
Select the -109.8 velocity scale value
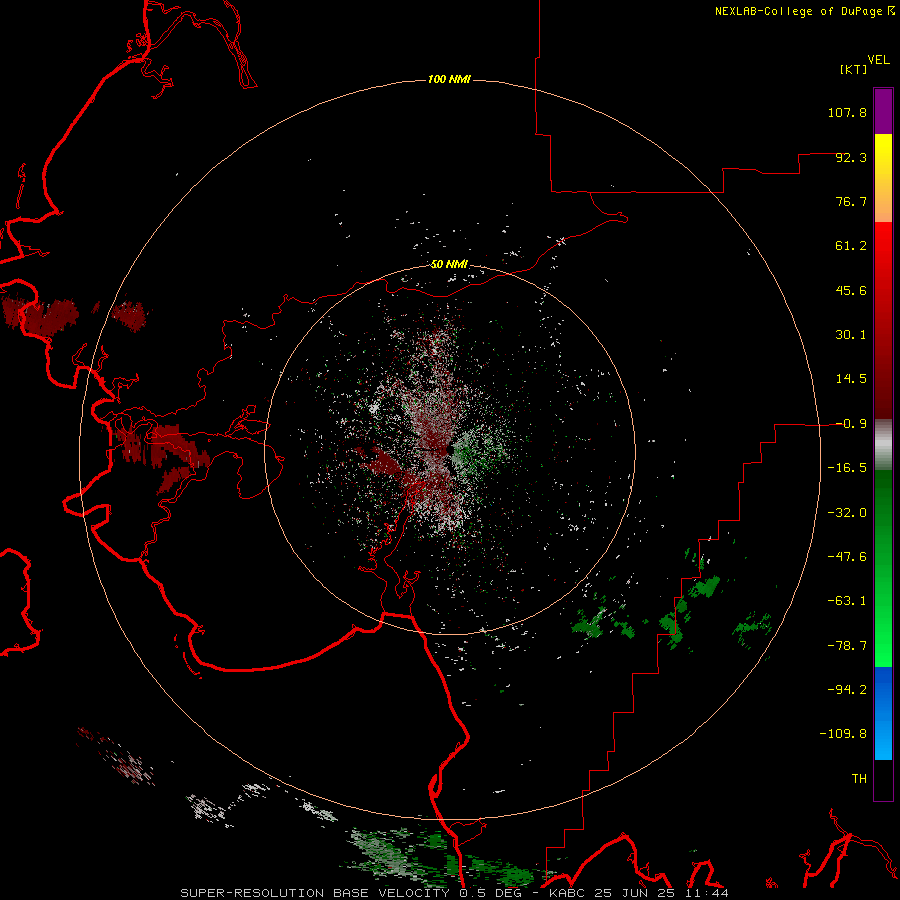[843, 734]
